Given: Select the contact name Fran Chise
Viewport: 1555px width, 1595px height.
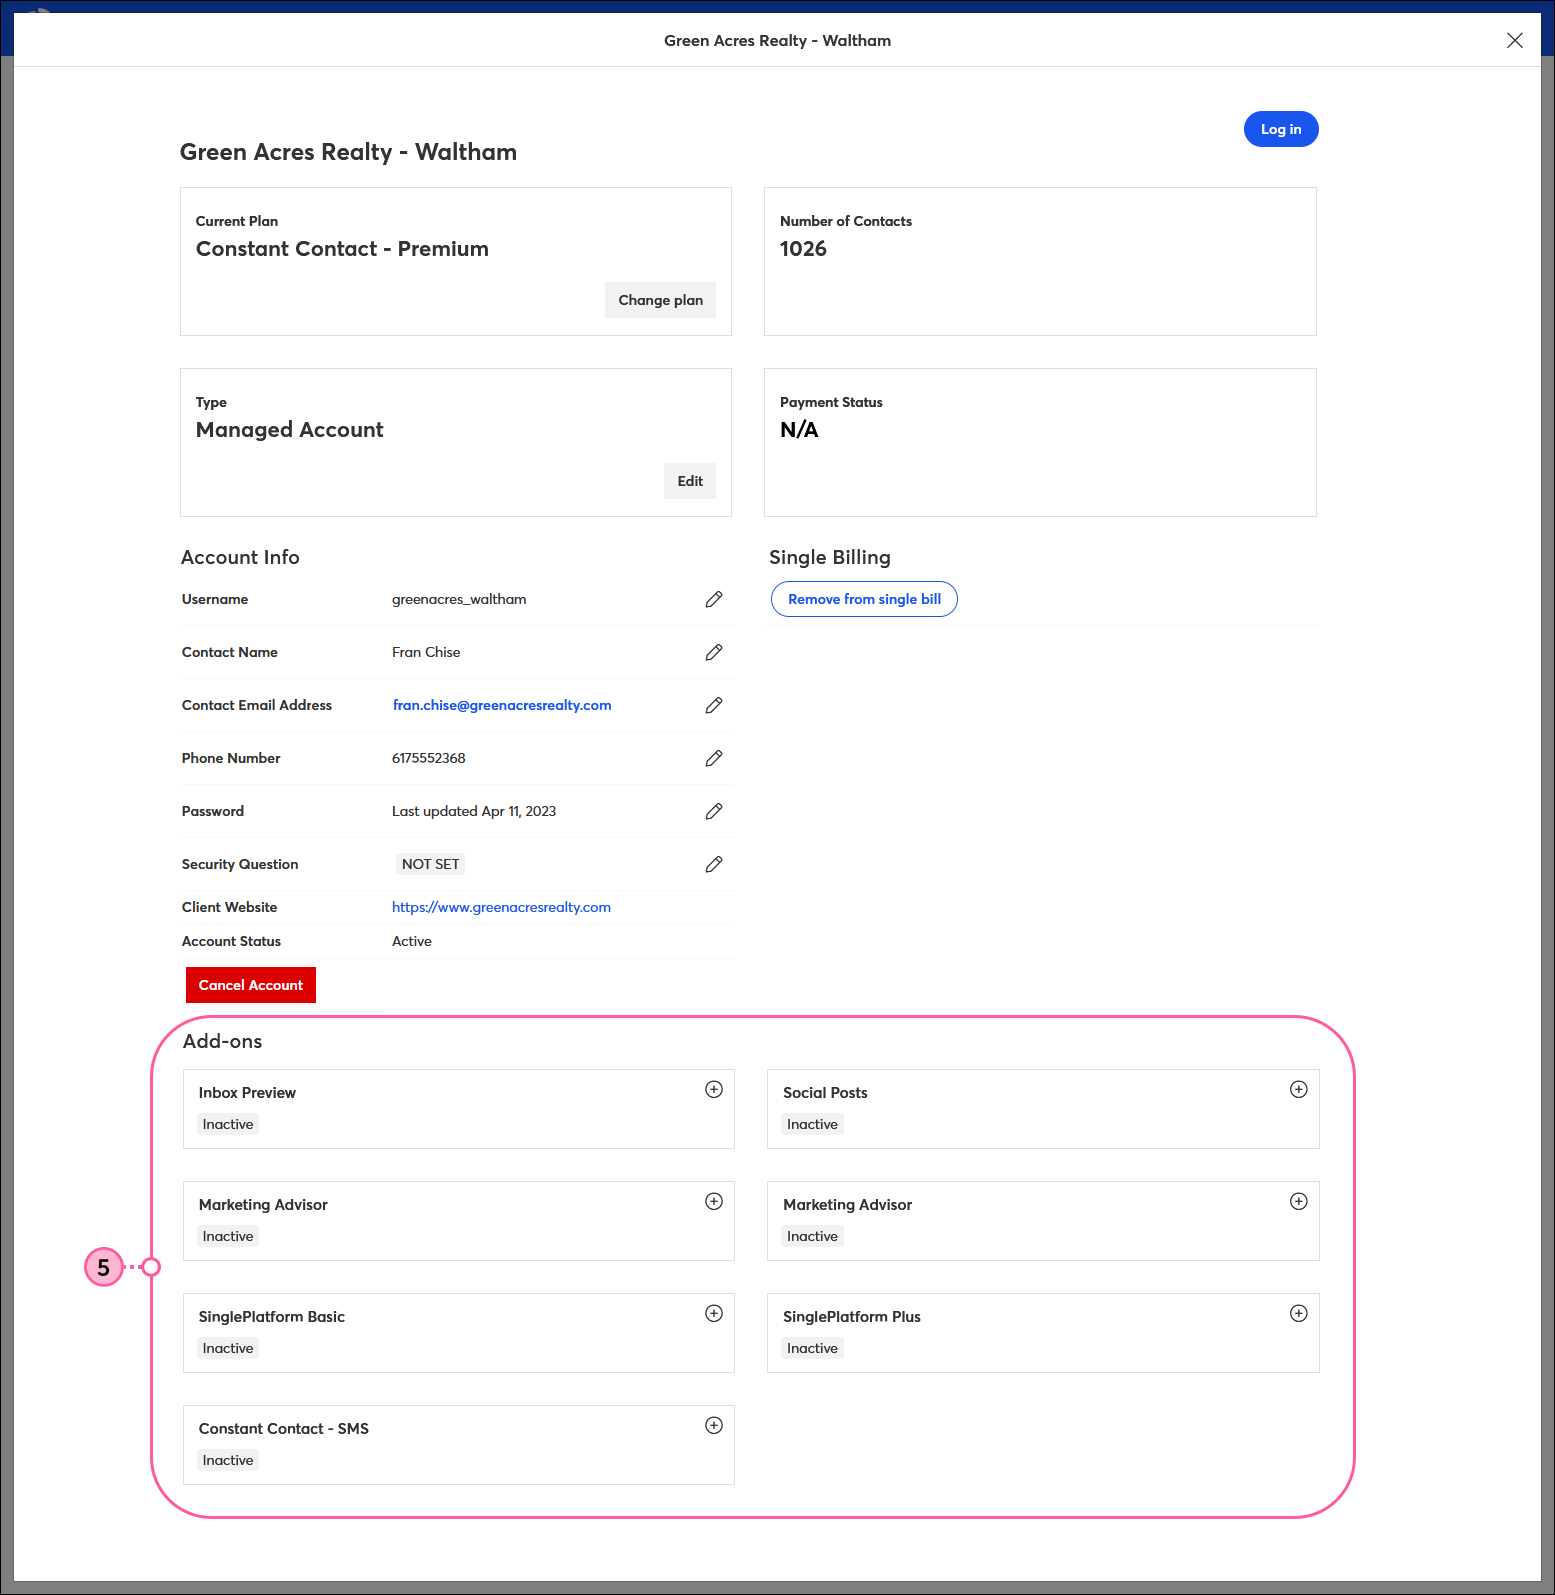Looking at the screenshot, I should coord(426,652).
